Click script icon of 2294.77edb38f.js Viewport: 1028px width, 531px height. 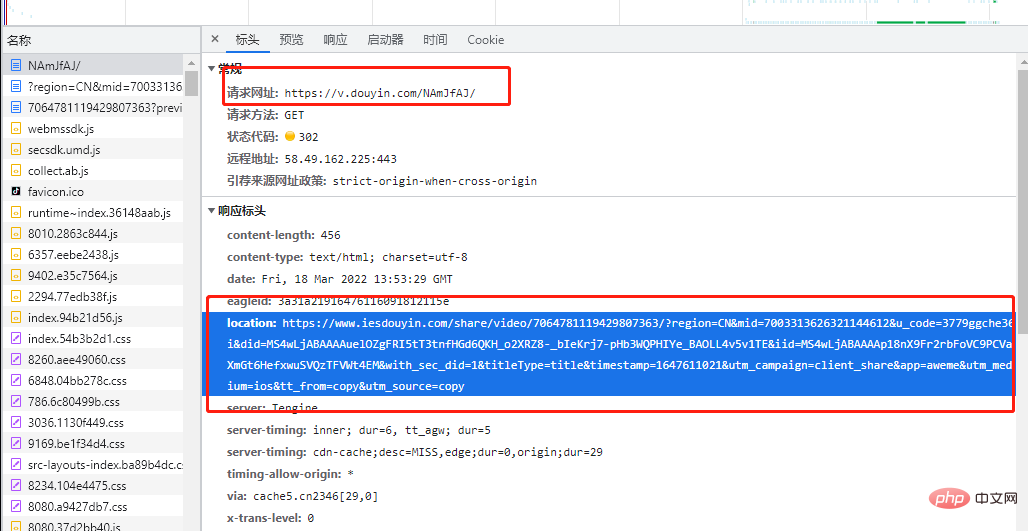tap(16, 296)
